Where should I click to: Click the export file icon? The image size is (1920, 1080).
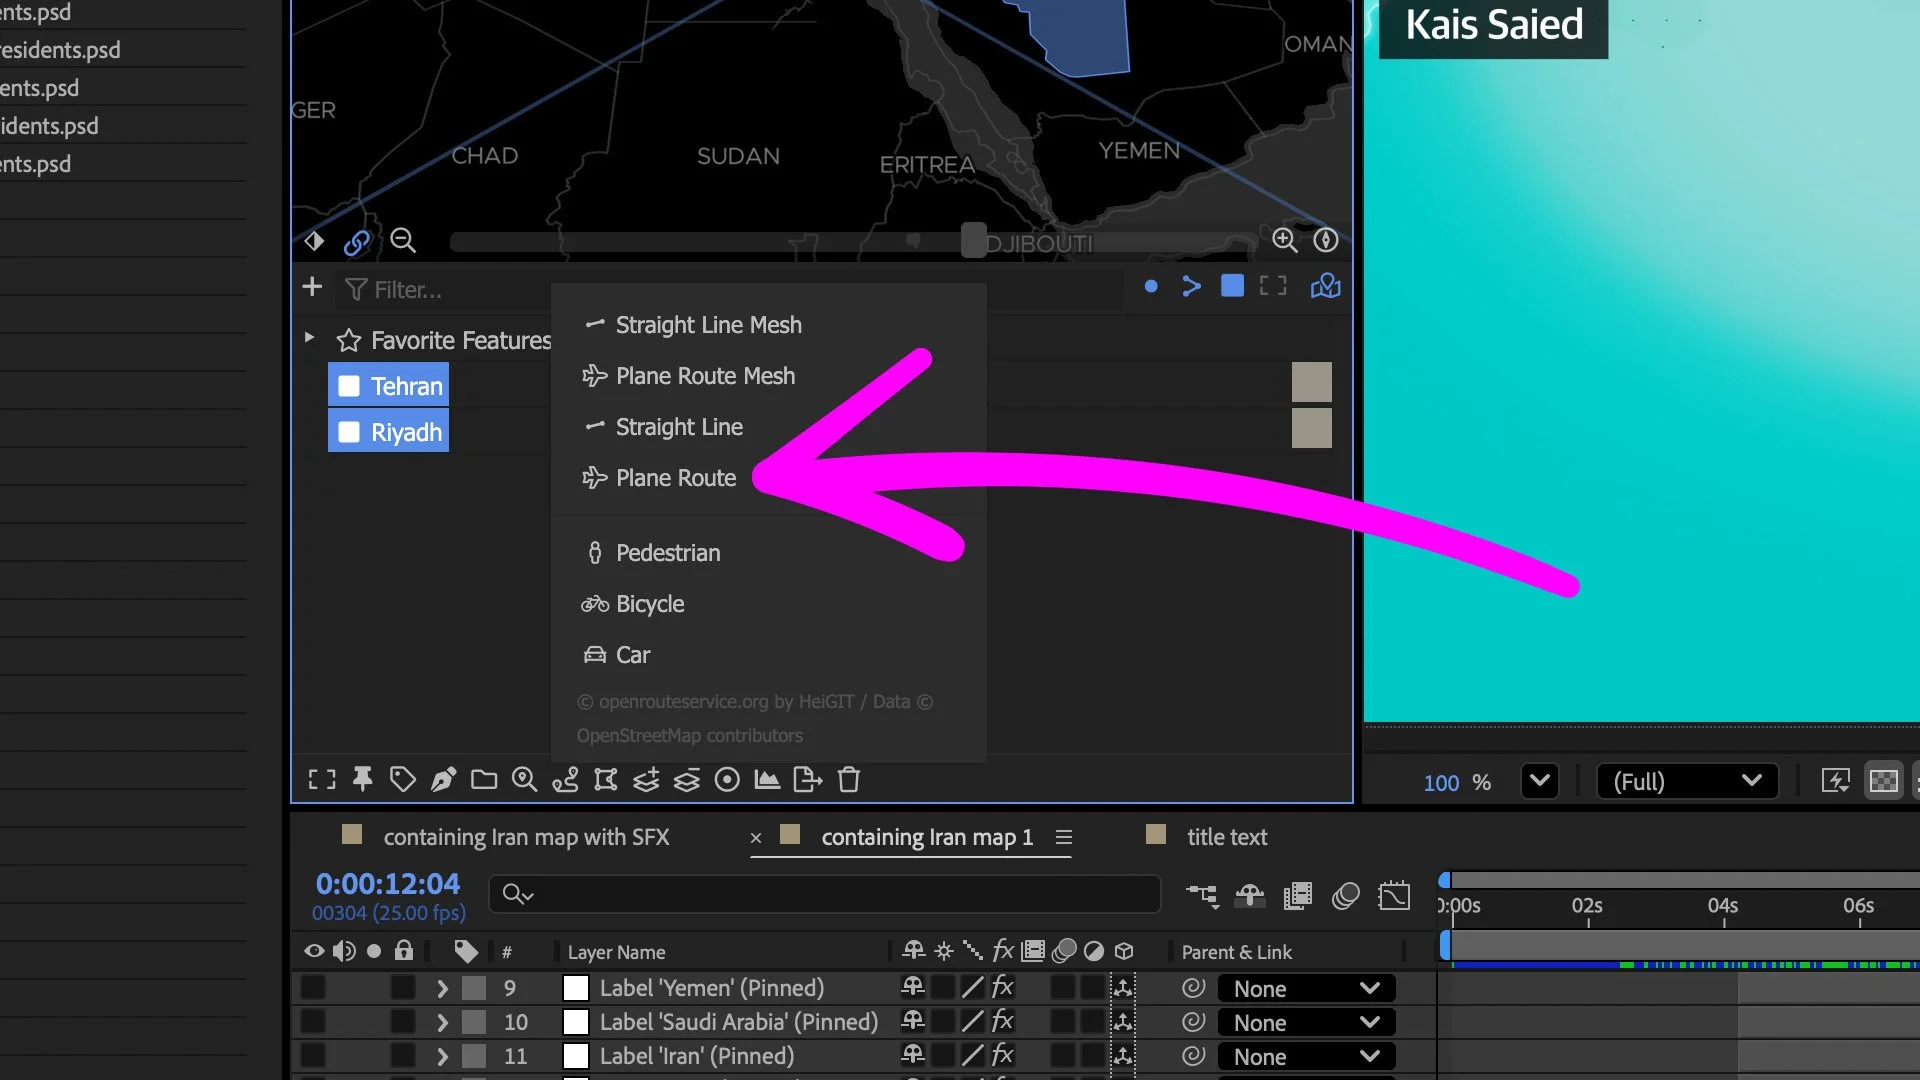(x=807, y=780)
